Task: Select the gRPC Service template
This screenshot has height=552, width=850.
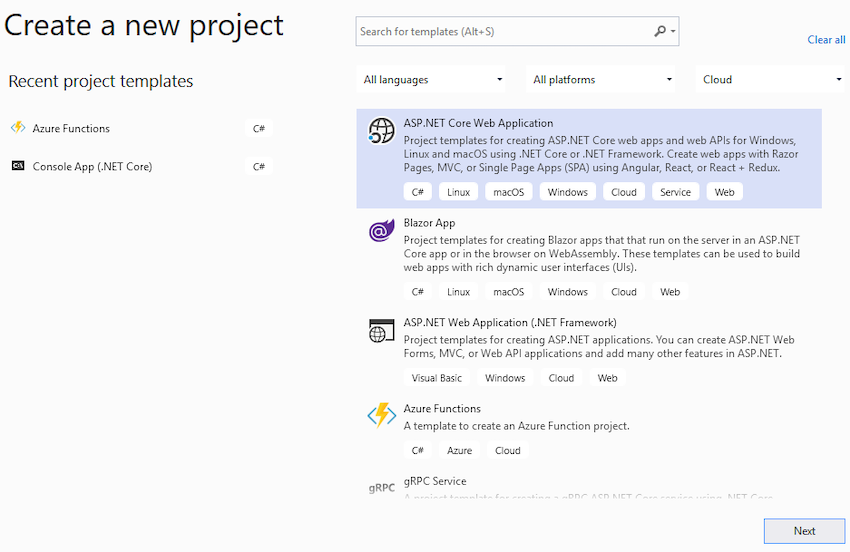Action: click(x=589, y=486)
